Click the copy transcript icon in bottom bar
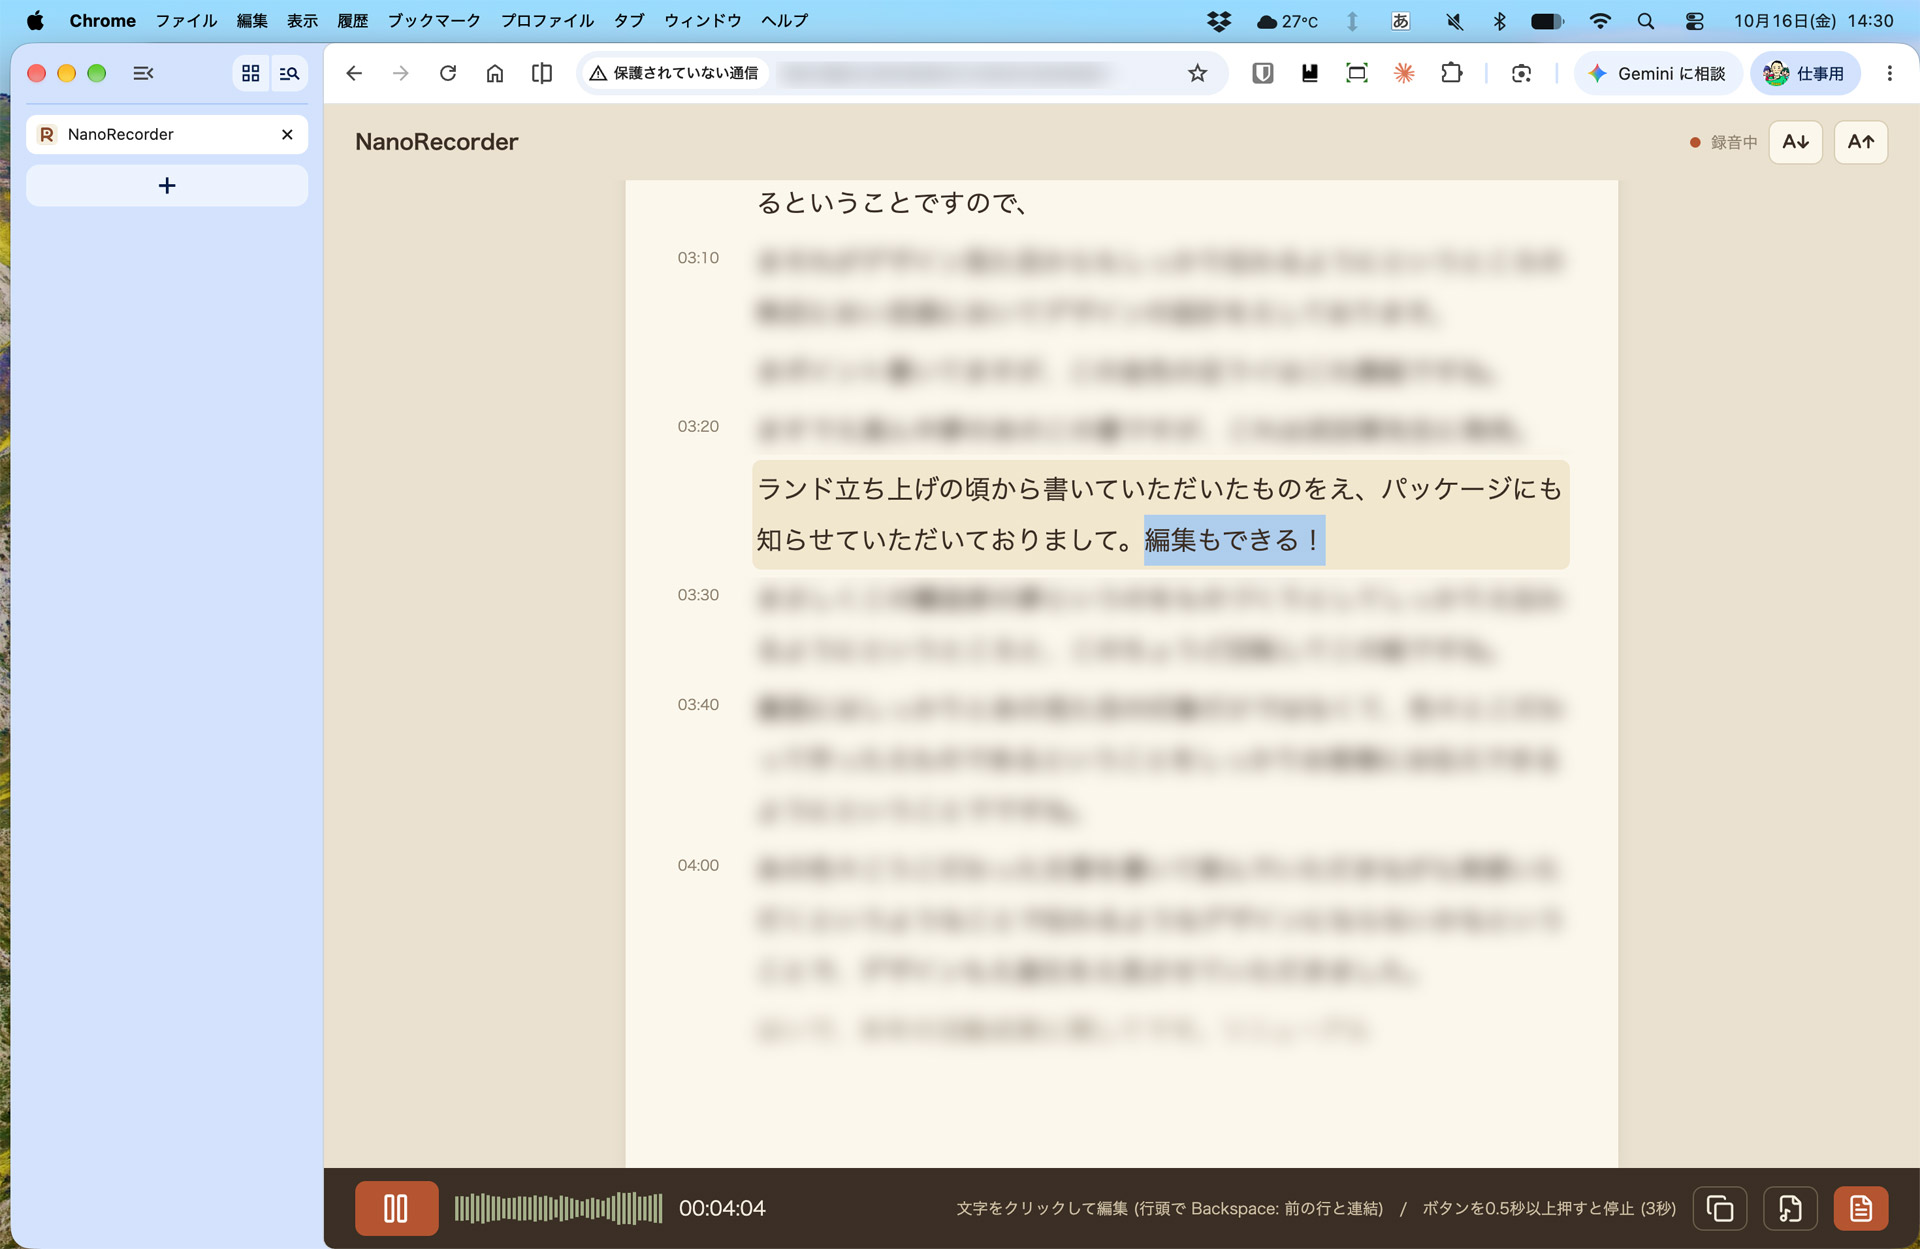 click(1720, 1208)
